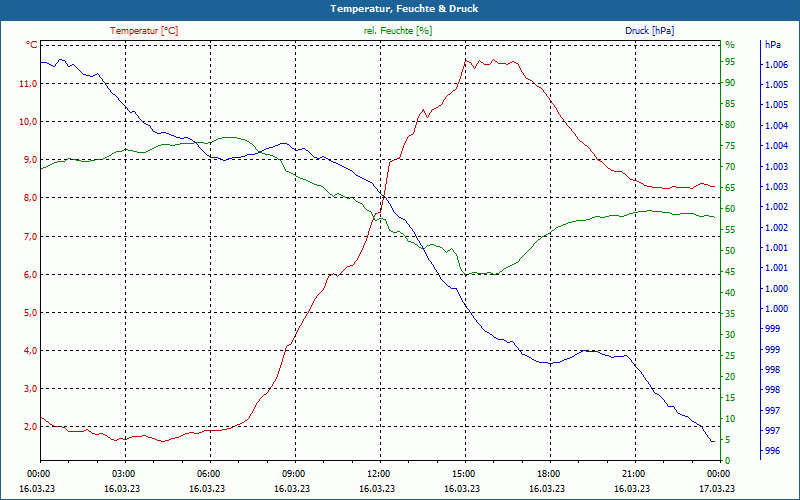The image size is (800, 500).
Task: Select the green "rel. Feuchte [%]" legend label
Action: click(398, 31)
